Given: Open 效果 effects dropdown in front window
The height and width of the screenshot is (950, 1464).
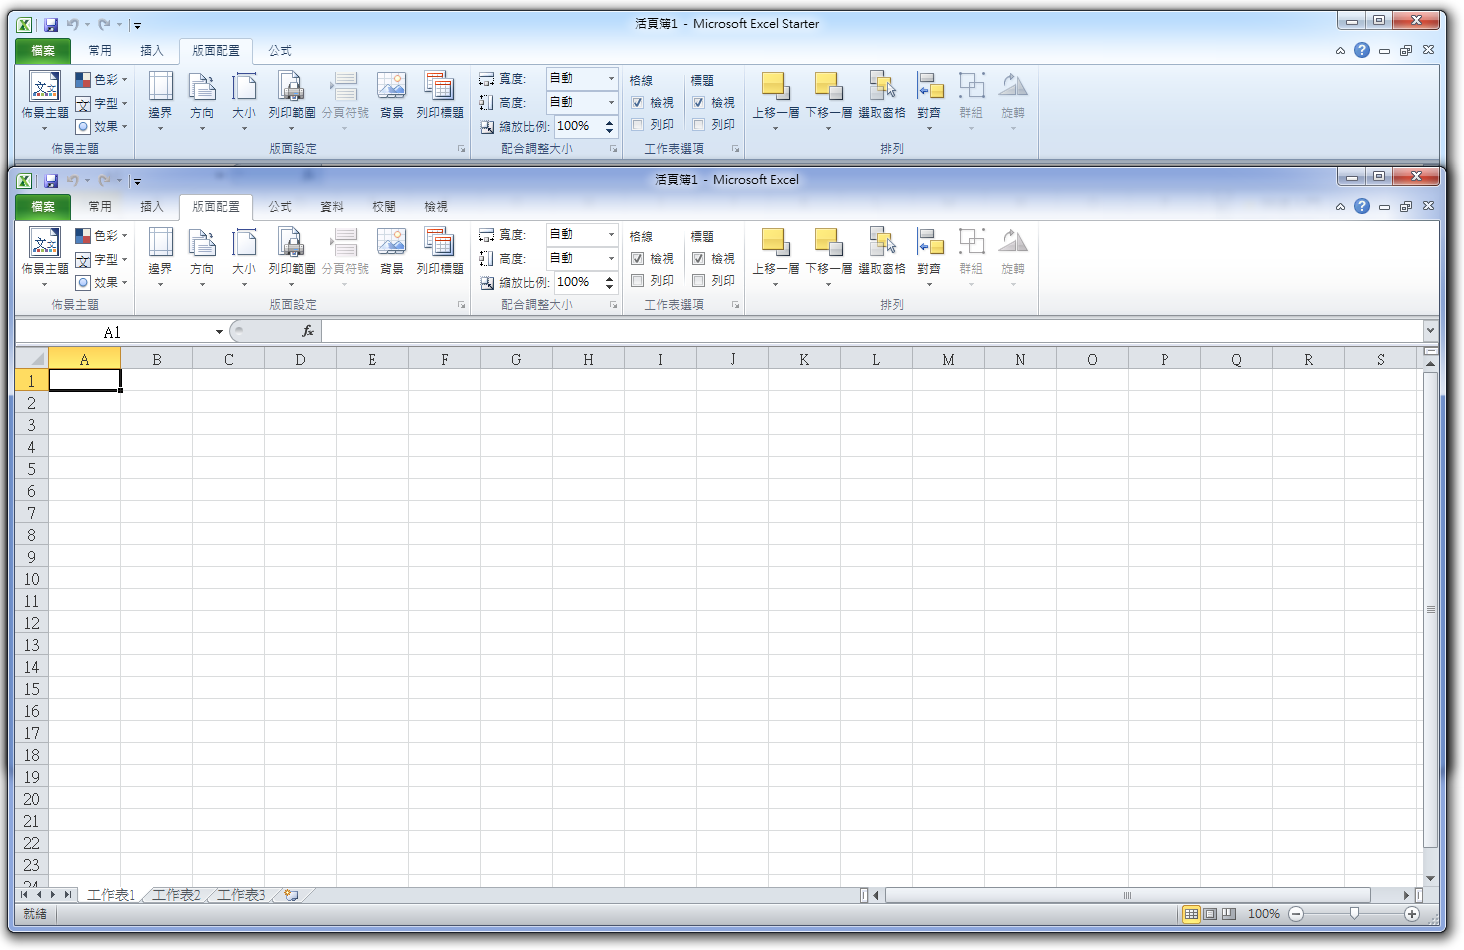Looking at the screenshot, I should pos(101,283).
